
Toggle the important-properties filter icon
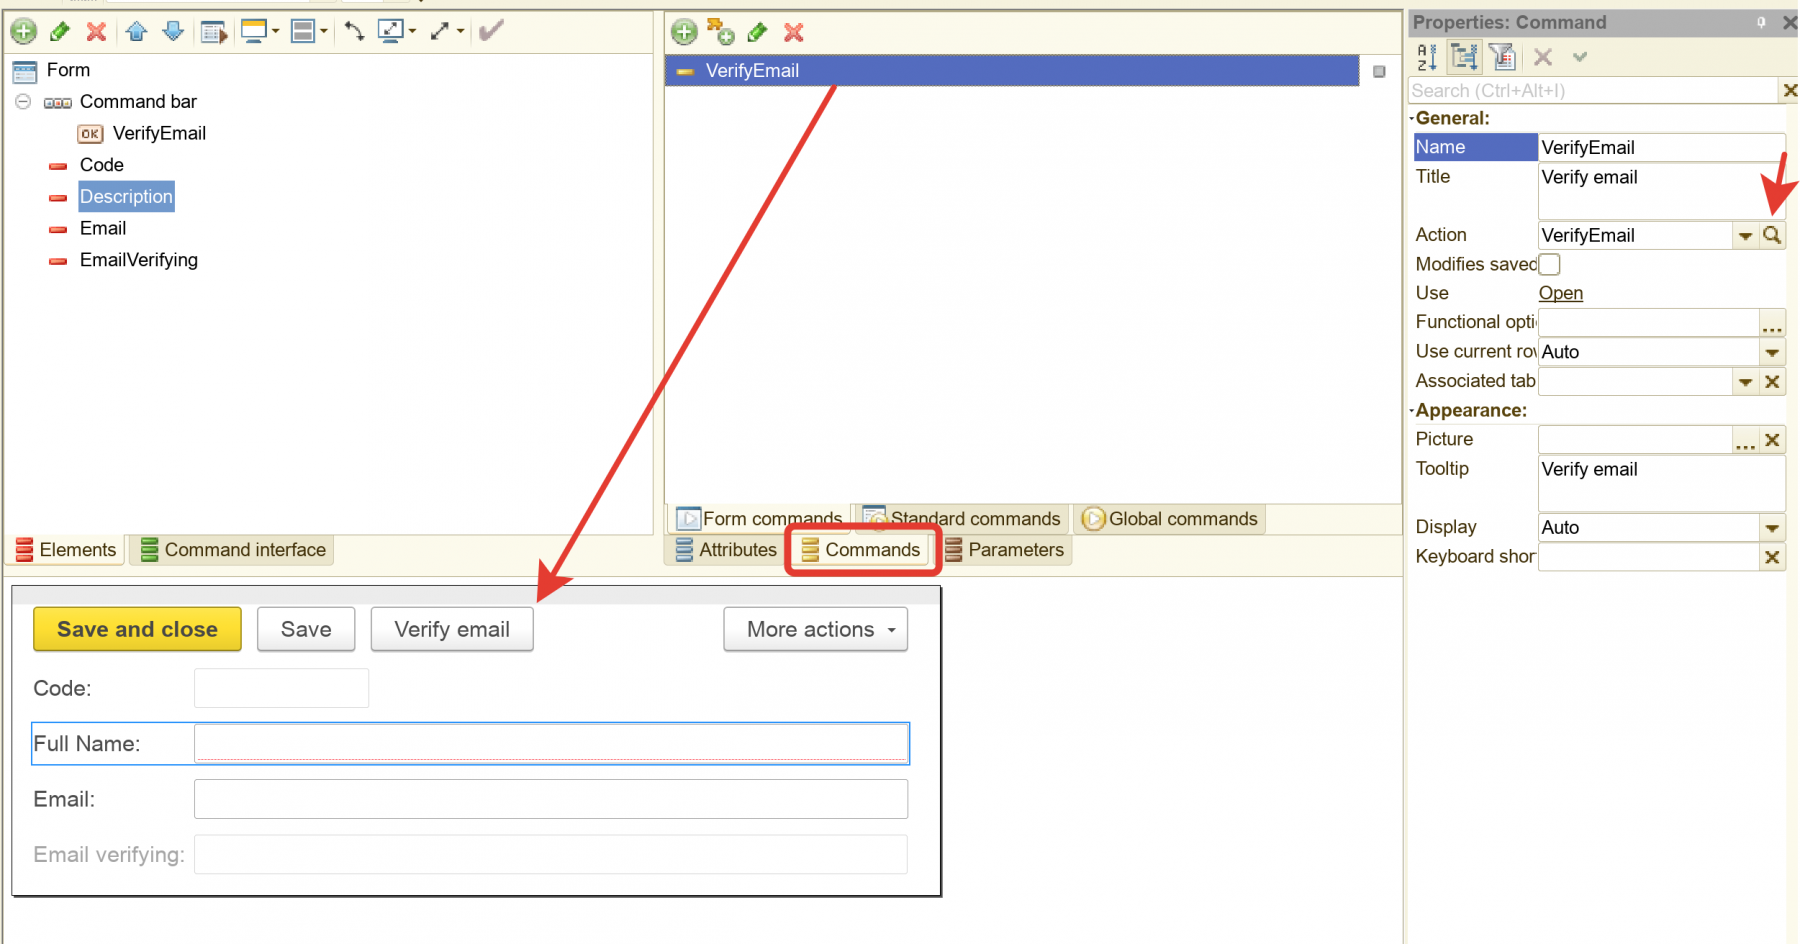click(1502, 57)
